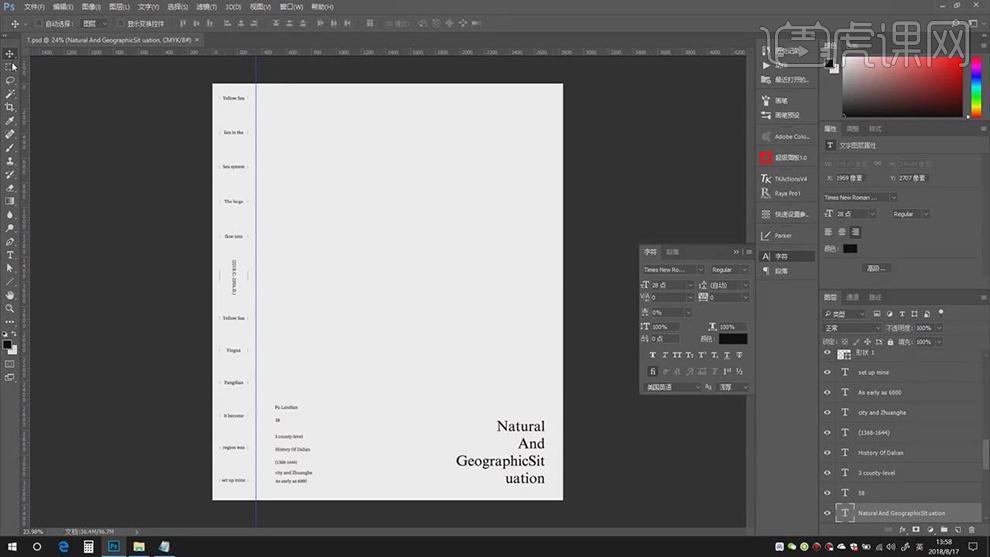Open the 文字(Y) menu
Image resolution: width=990 pixels, height=557 pixels.
click(x=148, y=7)
